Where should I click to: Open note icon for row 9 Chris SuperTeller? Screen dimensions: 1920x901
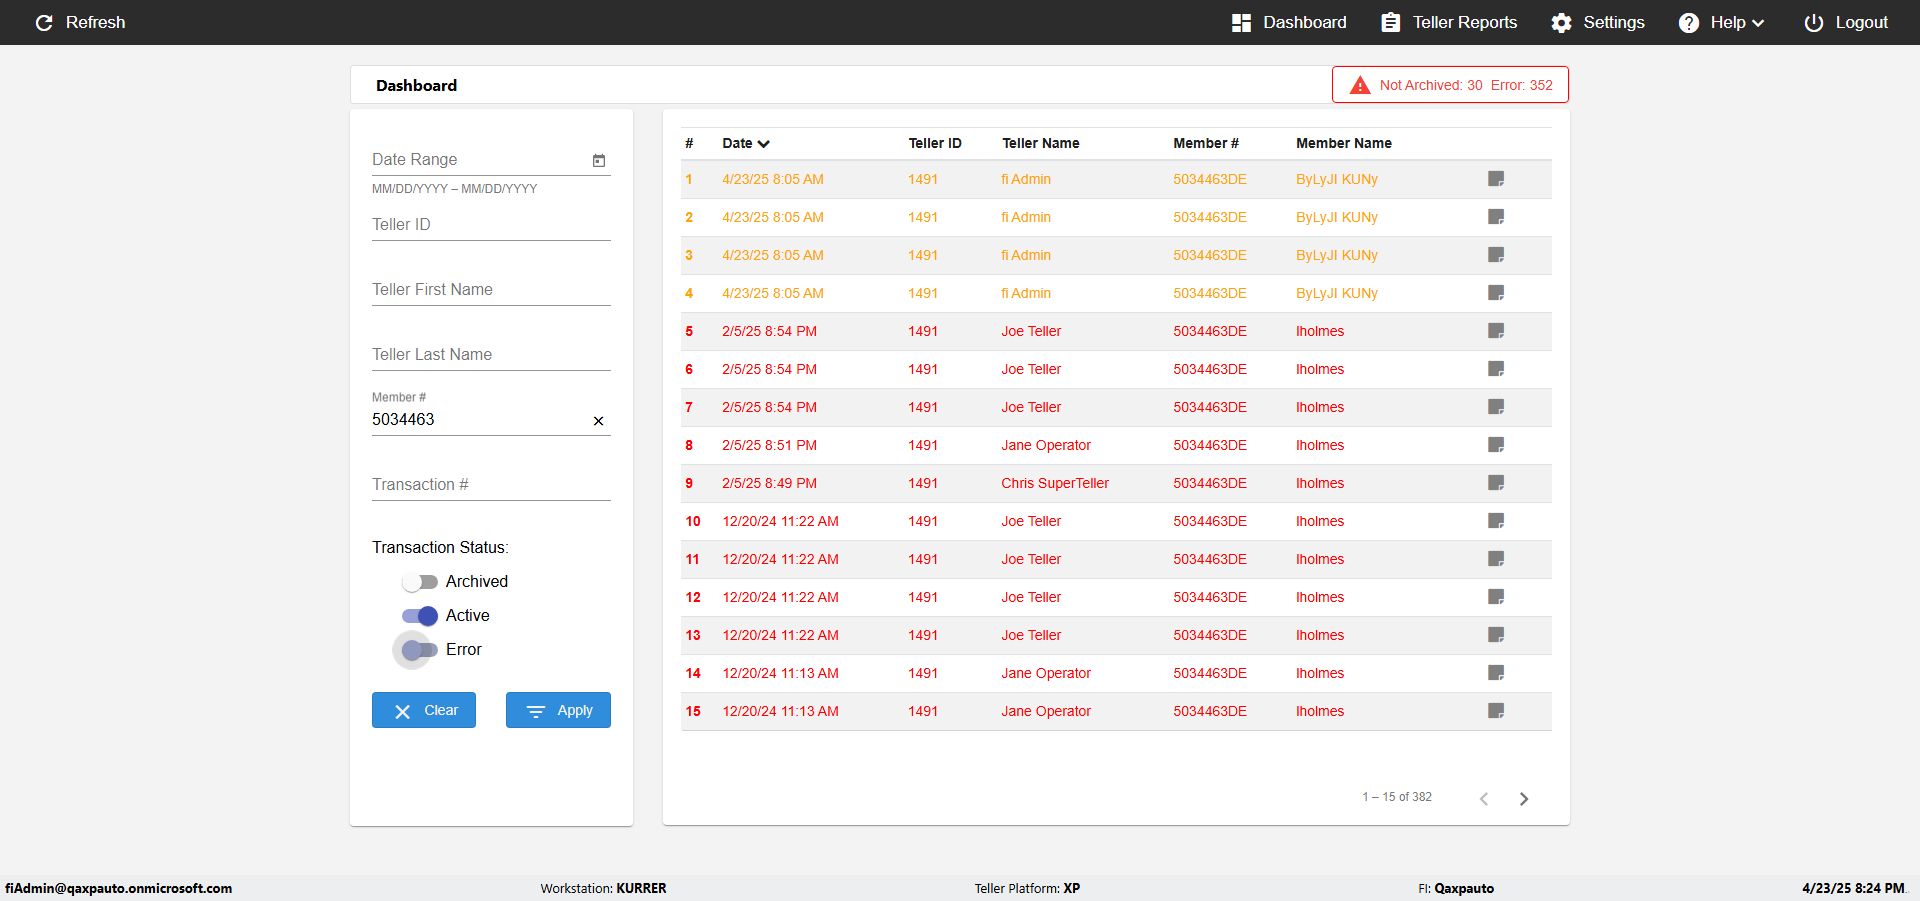tap(1496, 483)
